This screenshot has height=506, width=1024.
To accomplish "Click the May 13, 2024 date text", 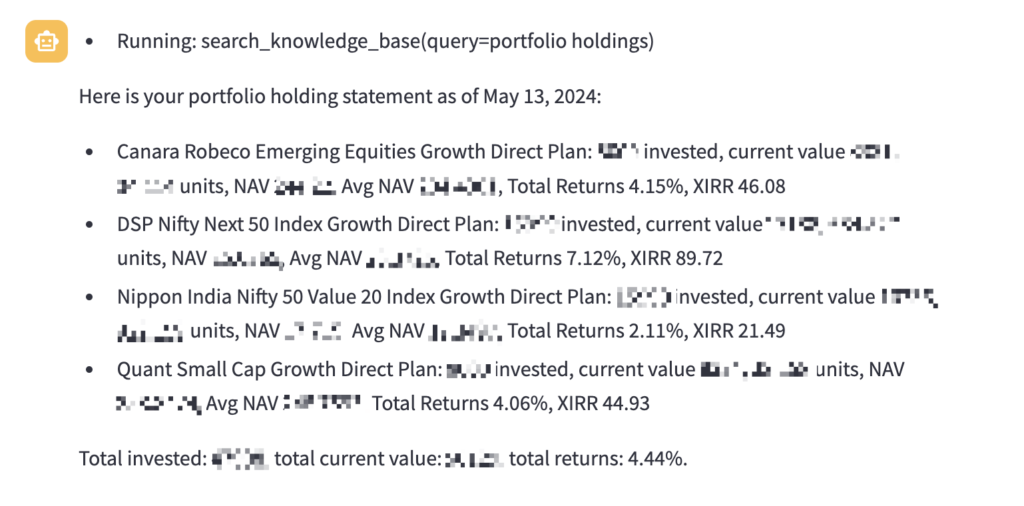I will click(541, 97).
